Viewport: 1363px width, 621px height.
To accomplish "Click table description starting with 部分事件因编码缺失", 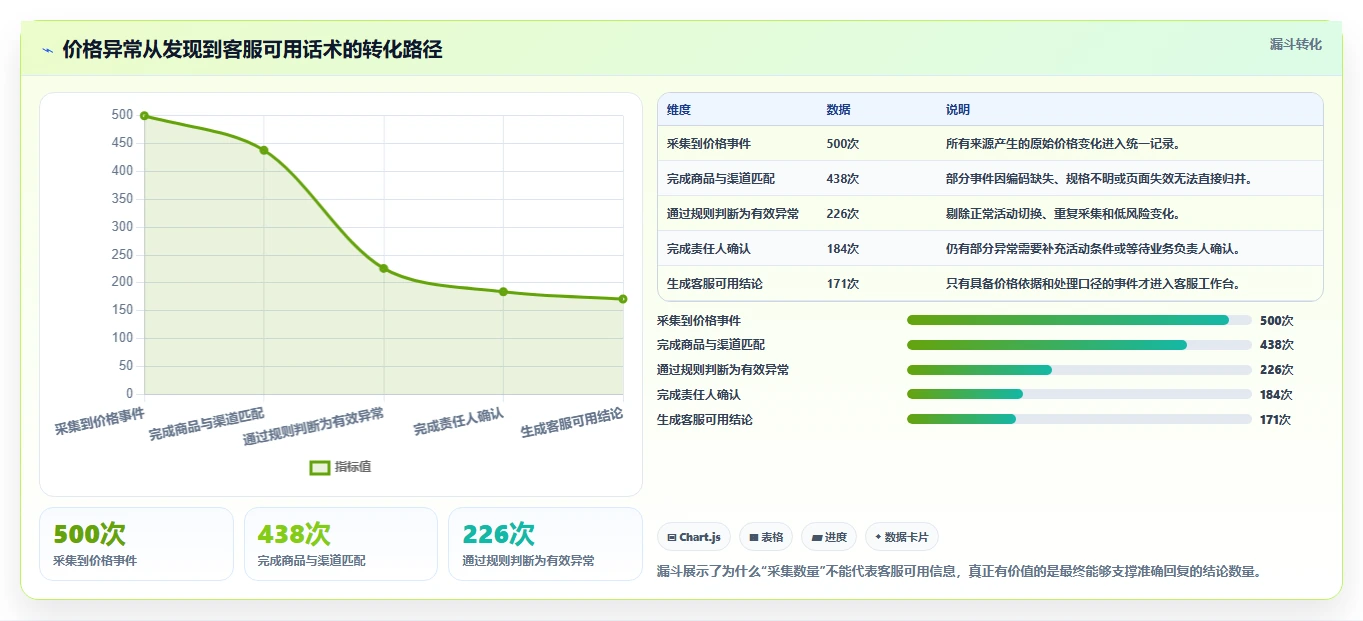I will (1099, 179).
